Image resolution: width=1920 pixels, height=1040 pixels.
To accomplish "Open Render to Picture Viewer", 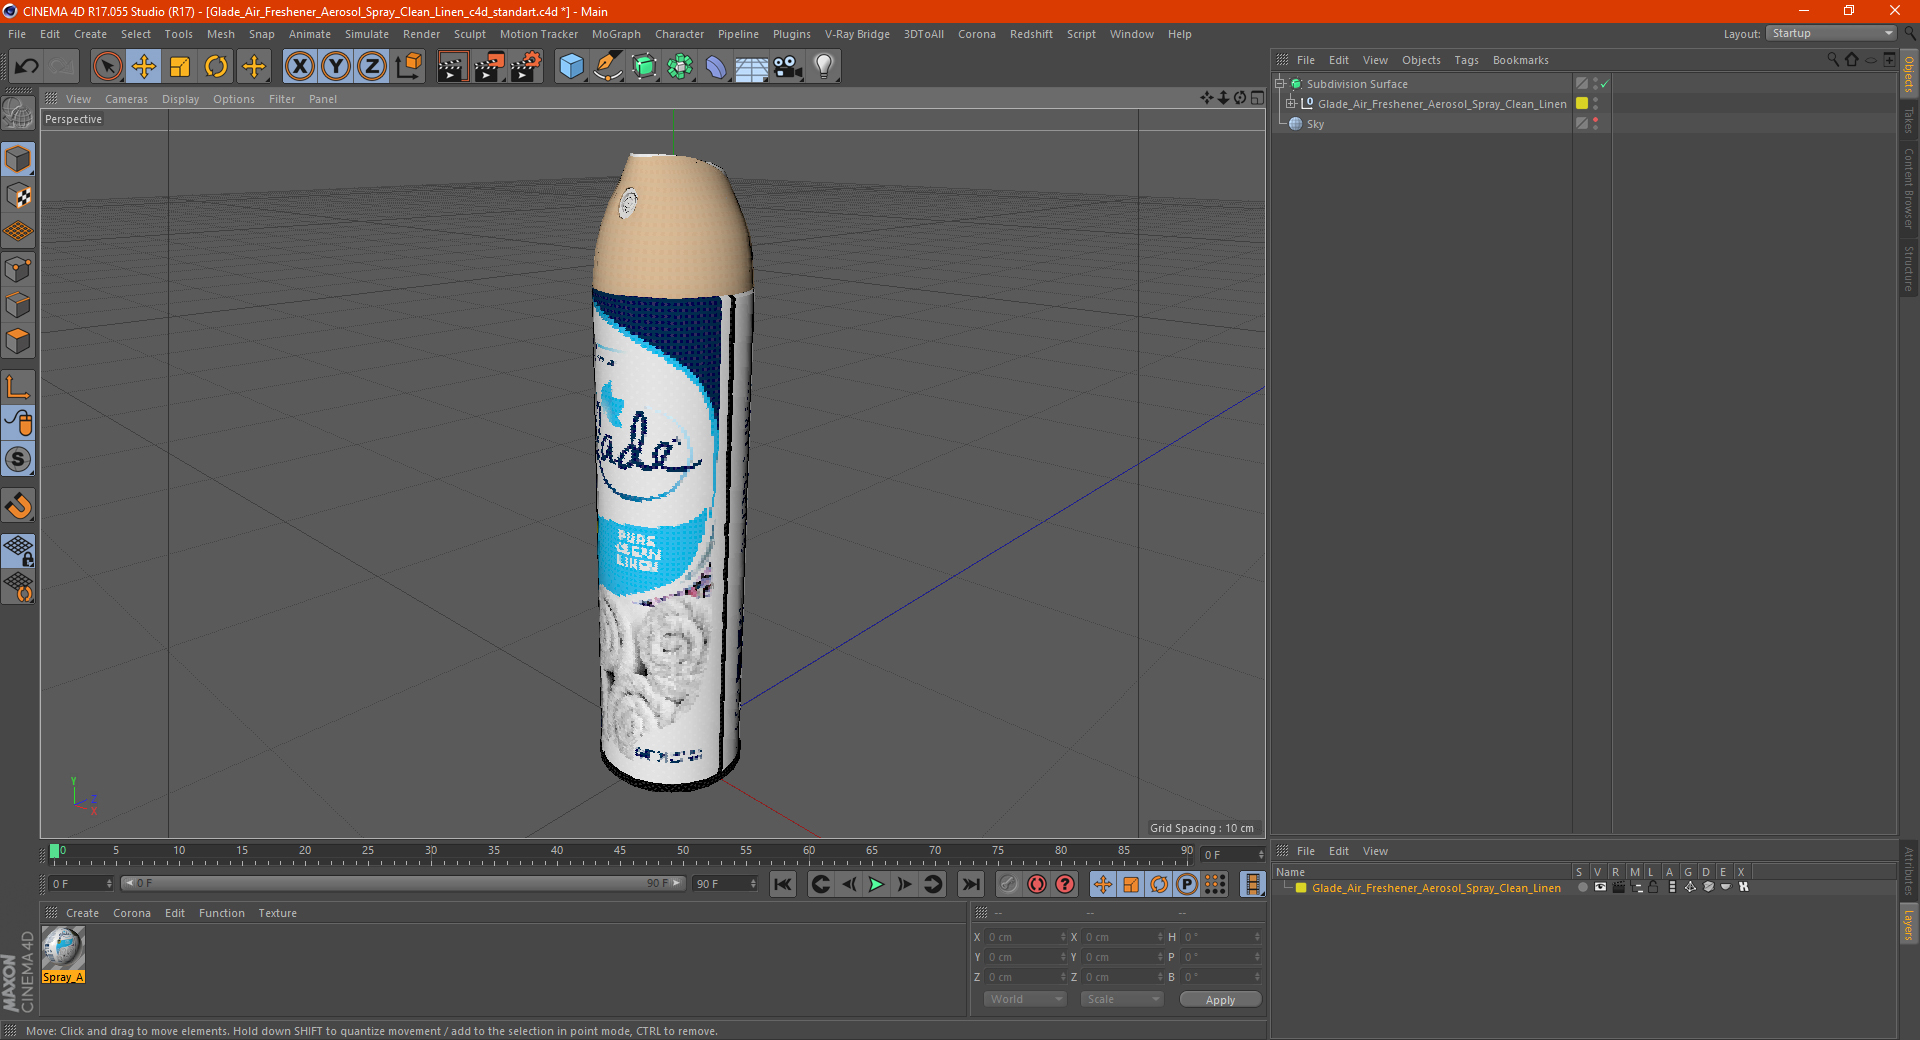I will tap(489, 67).
